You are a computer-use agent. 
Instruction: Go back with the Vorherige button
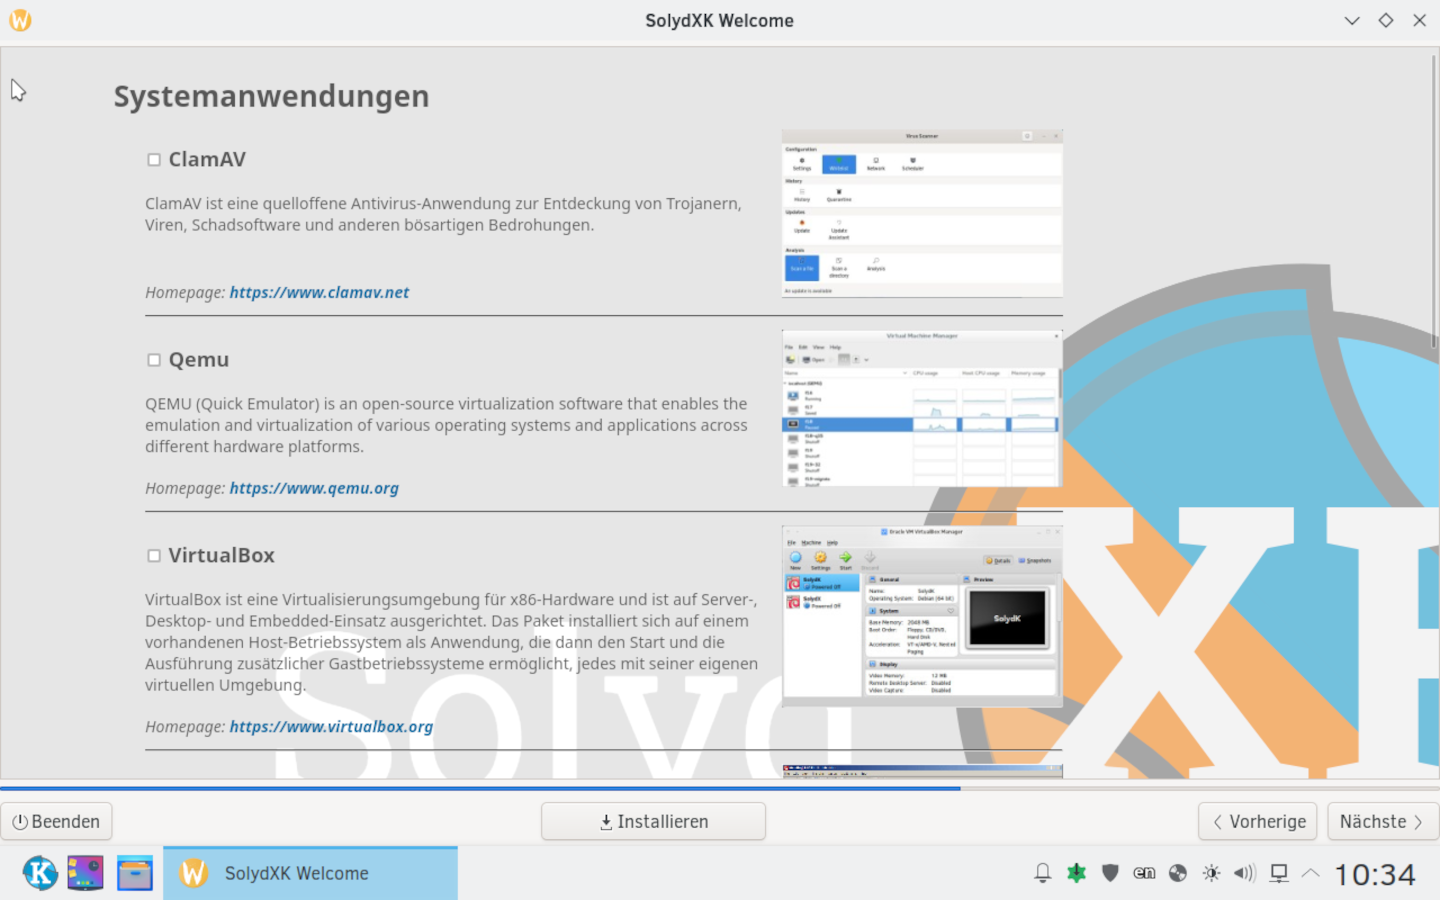coord(1257,821)
